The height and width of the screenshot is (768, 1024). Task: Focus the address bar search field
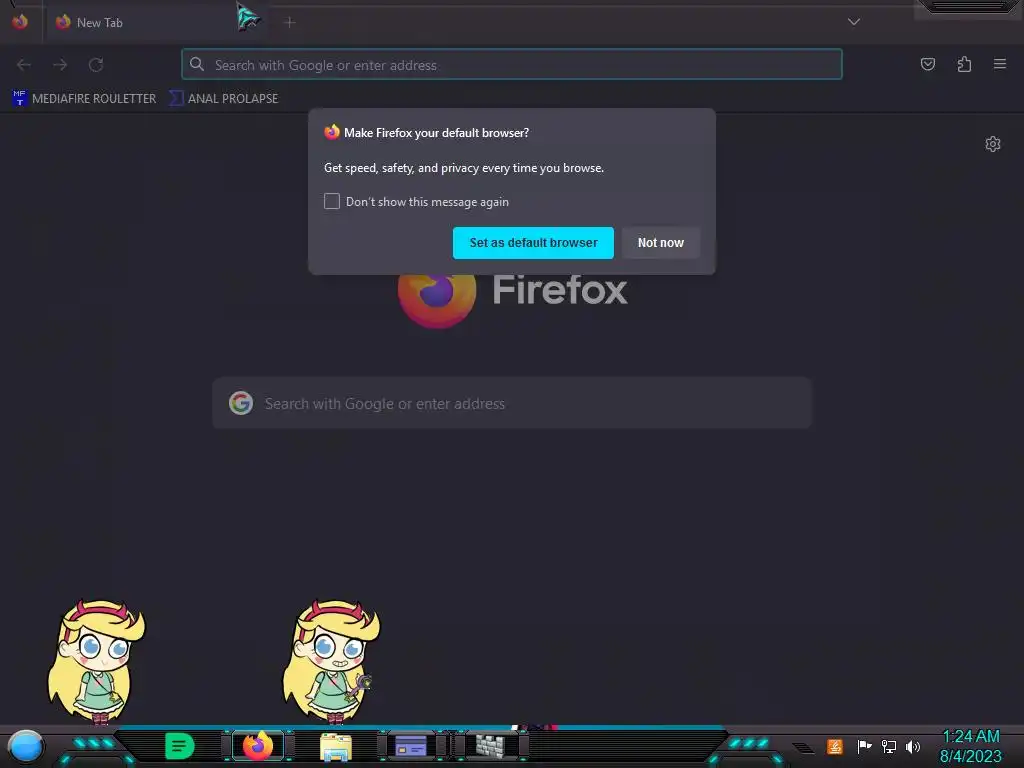(512, 65)
